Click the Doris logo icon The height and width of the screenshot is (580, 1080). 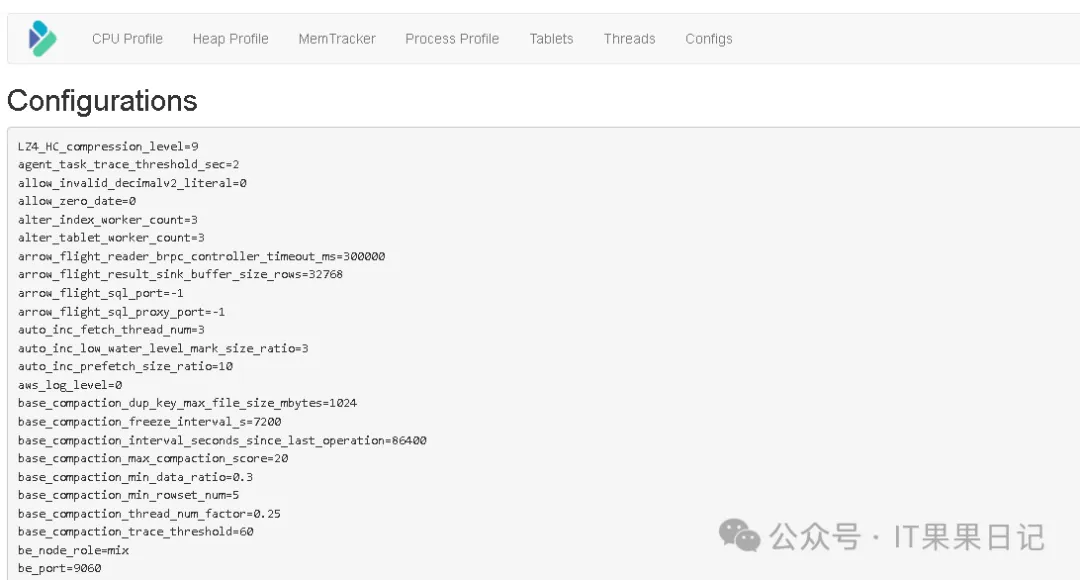(42, 39)
